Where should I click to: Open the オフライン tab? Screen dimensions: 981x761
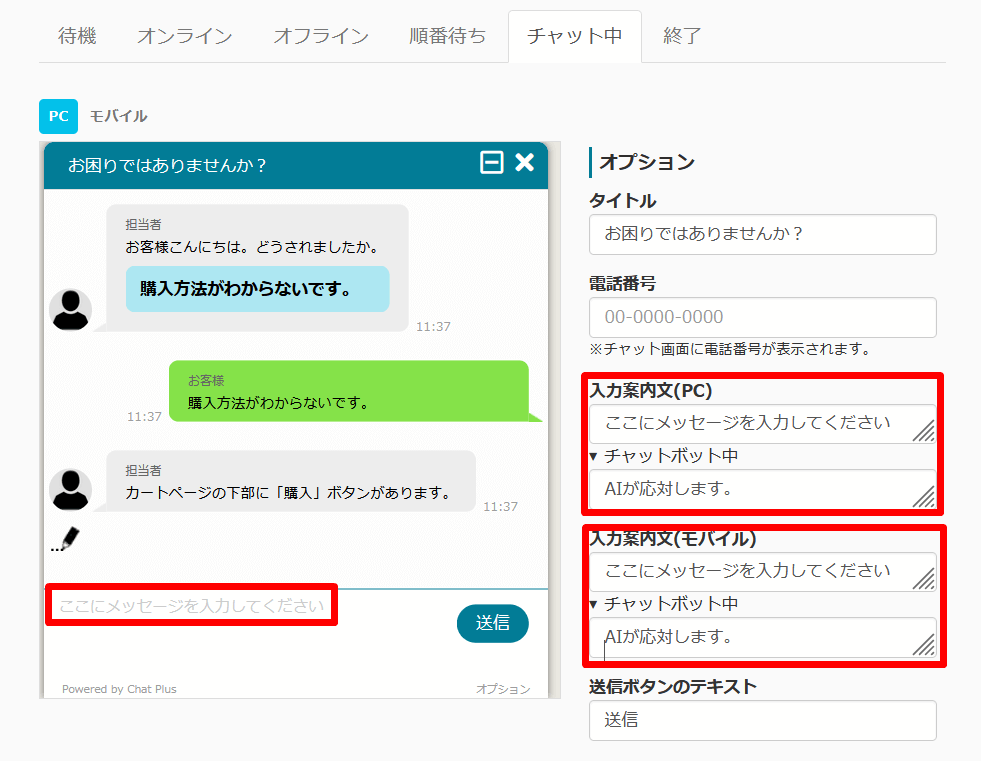tap(321, 36)
